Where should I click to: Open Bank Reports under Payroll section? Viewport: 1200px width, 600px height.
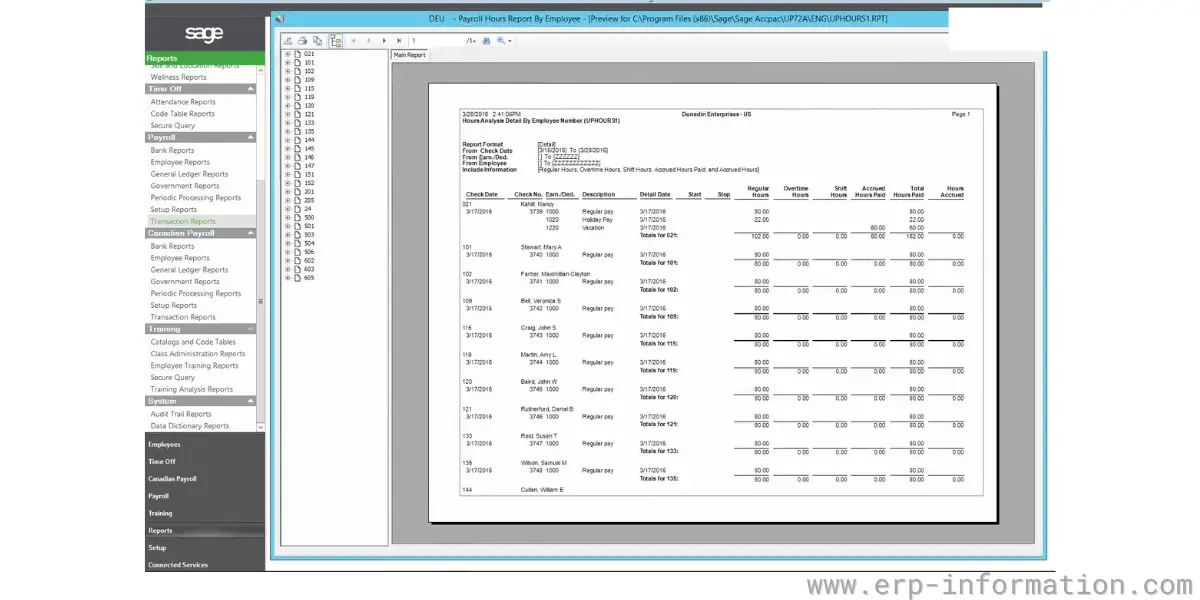(x=173, y=150)
